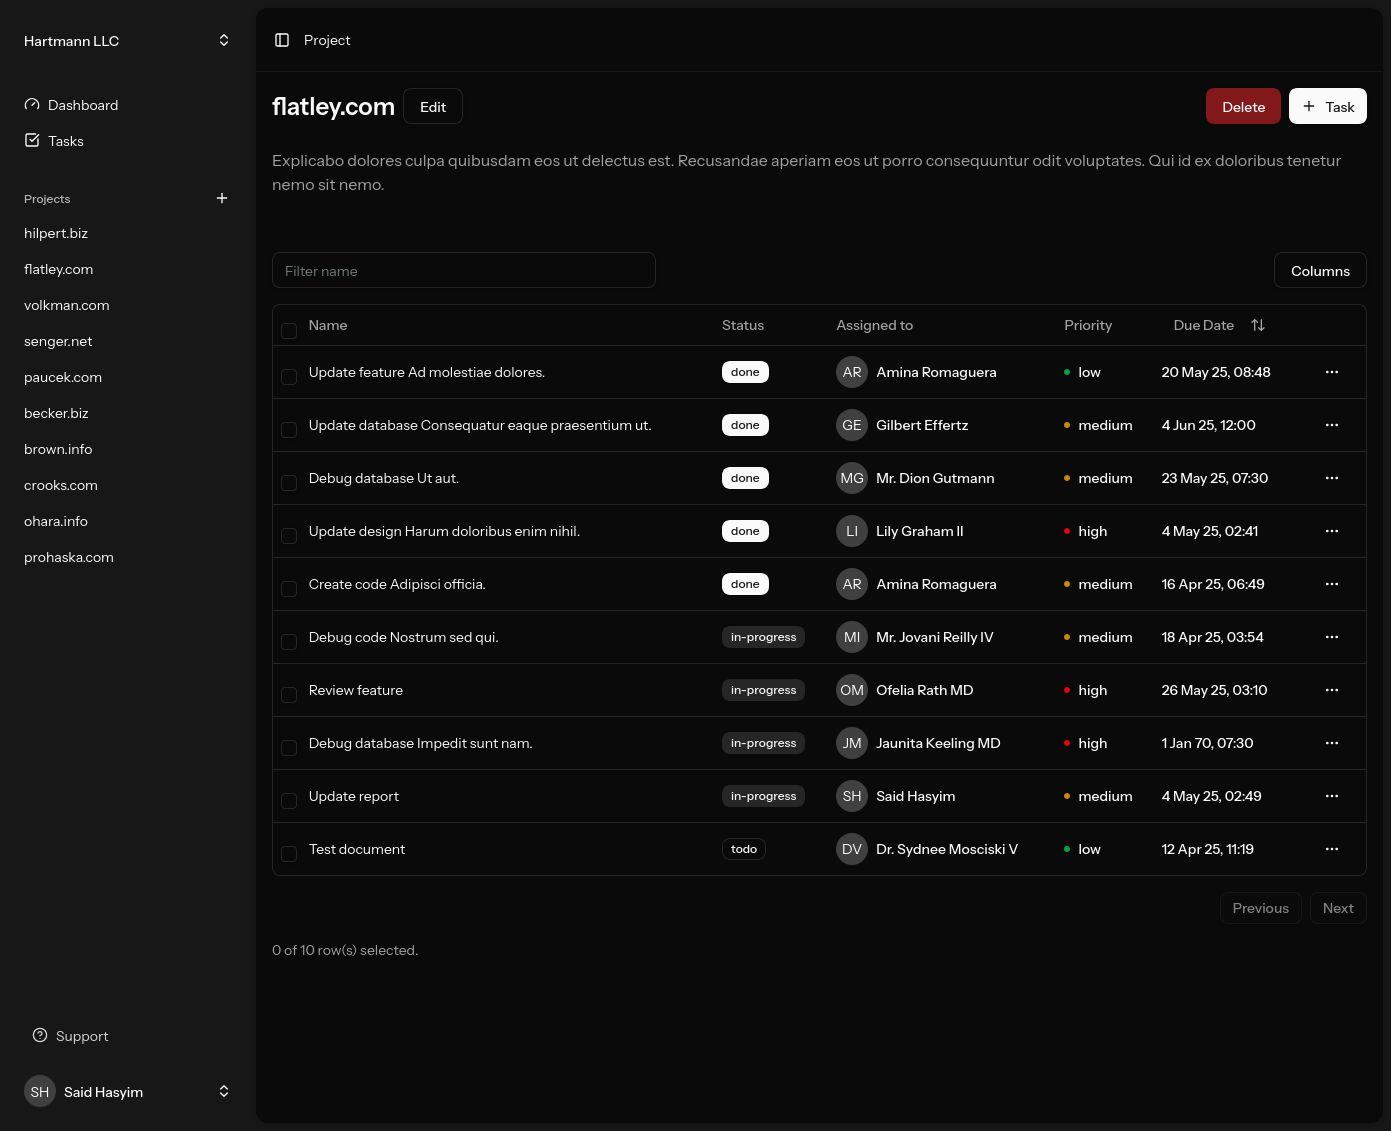Viewport: 1391px width, 1131px height.
Task: Open row actions for Test document
Action: click(1331, 849)
